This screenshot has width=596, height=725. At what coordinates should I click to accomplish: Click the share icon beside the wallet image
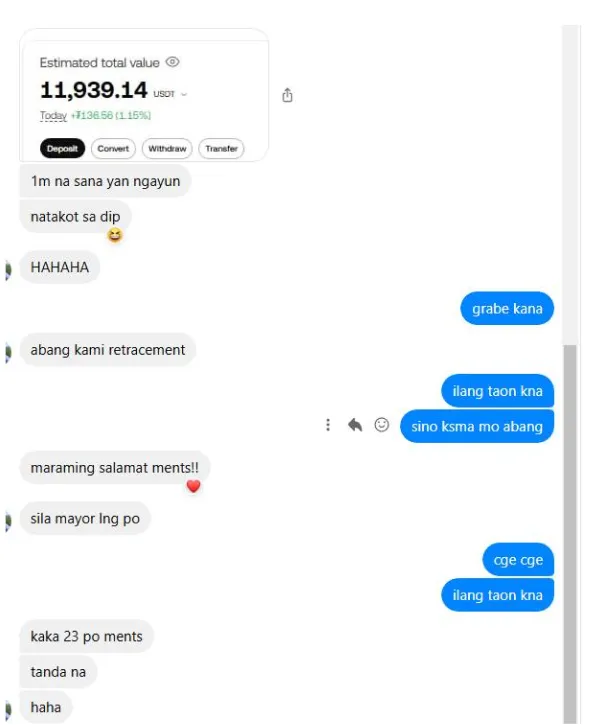[287, 95]
